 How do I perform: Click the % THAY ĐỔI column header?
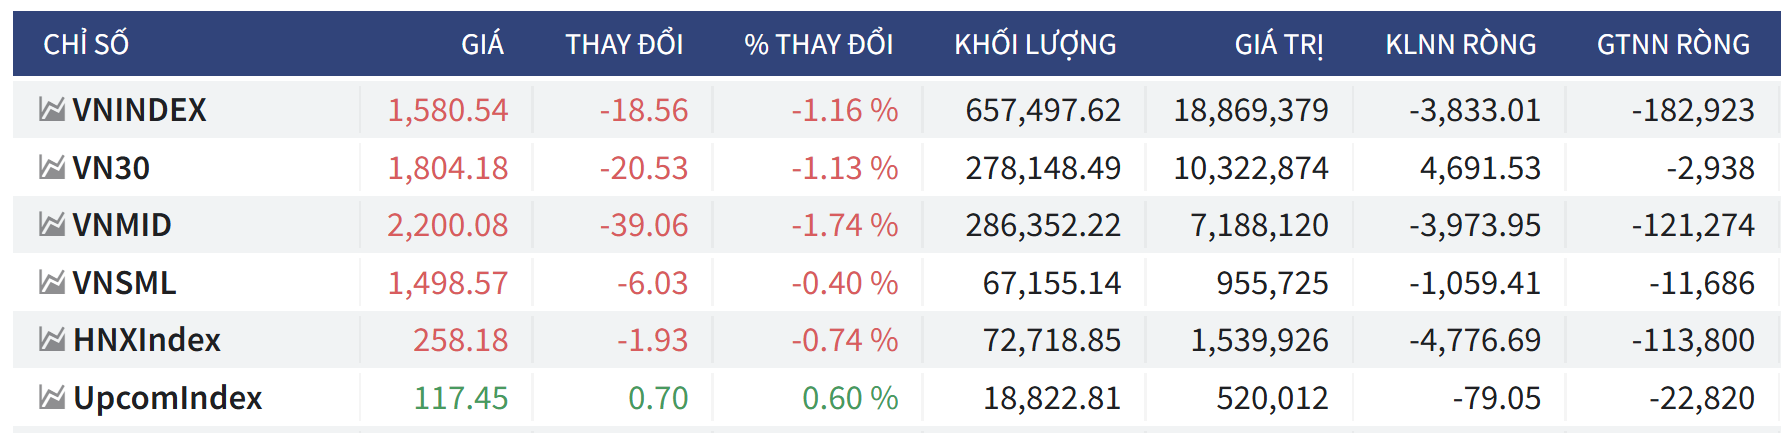pos(818,45)
